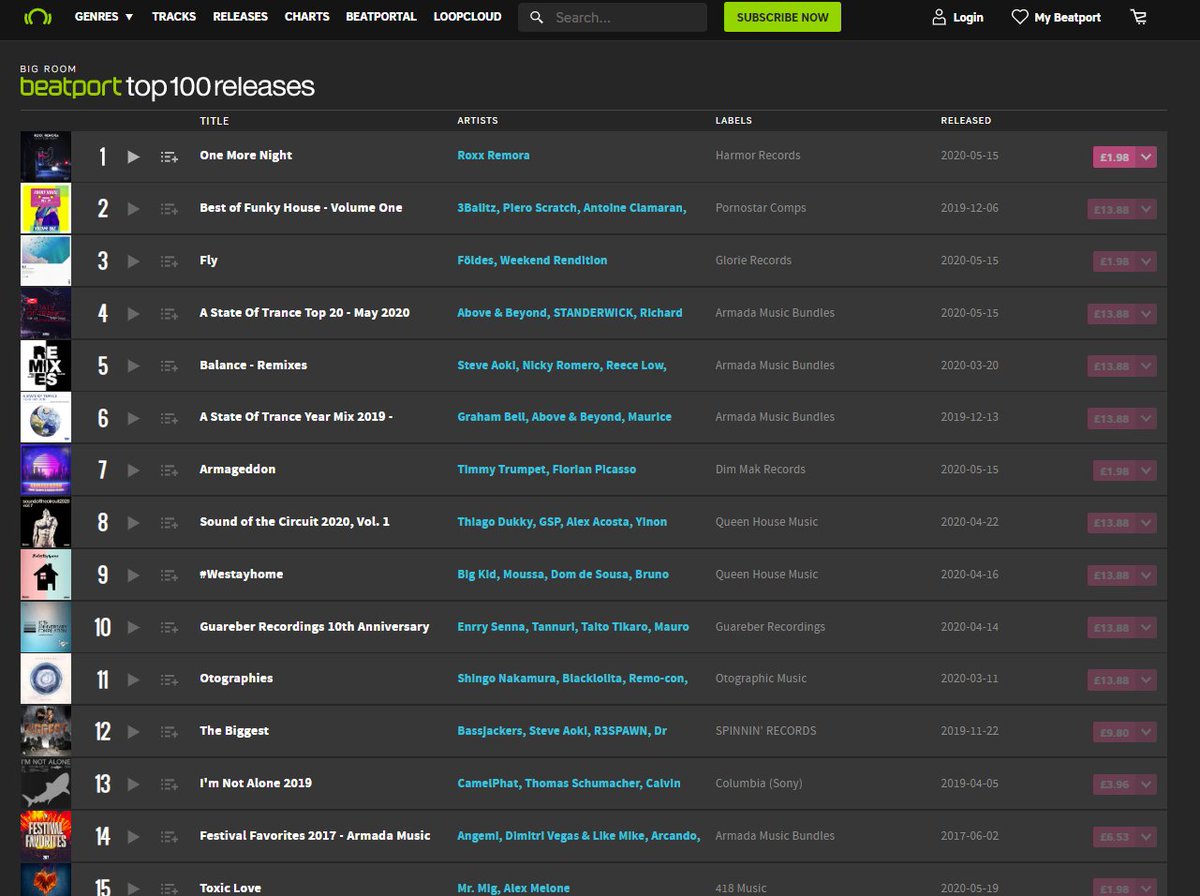Add Balance - Remixes to queue
Screen dimensions: 1200x896
(169, 366)
